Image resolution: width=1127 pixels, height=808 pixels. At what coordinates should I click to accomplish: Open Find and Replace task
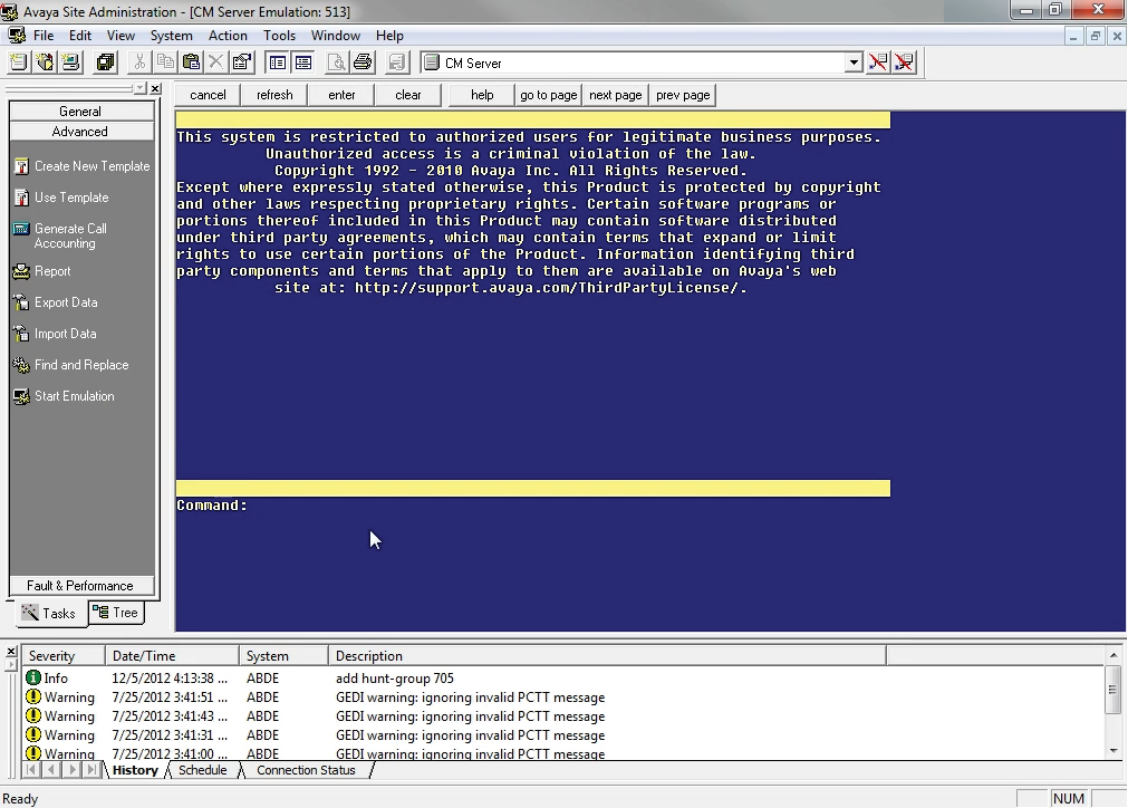(x=71, y=364)
